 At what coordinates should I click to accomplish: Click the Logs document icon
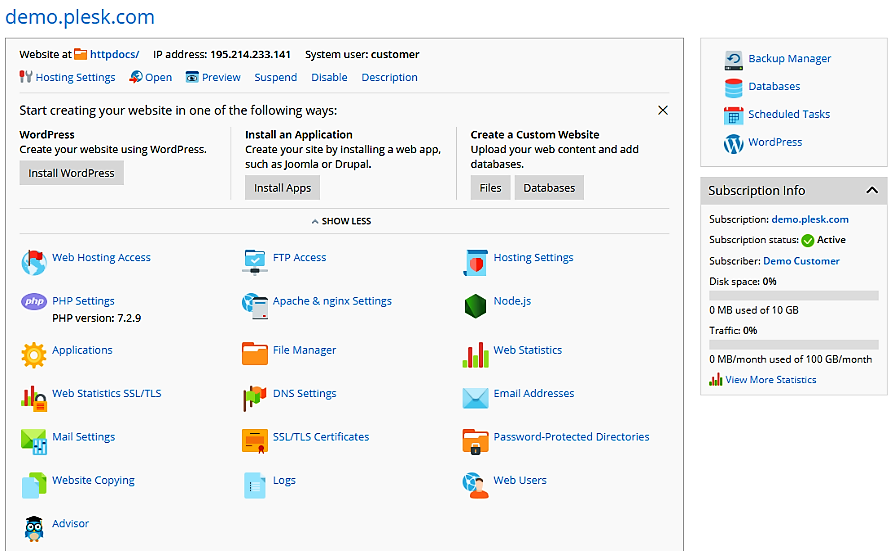pos(255,485)
